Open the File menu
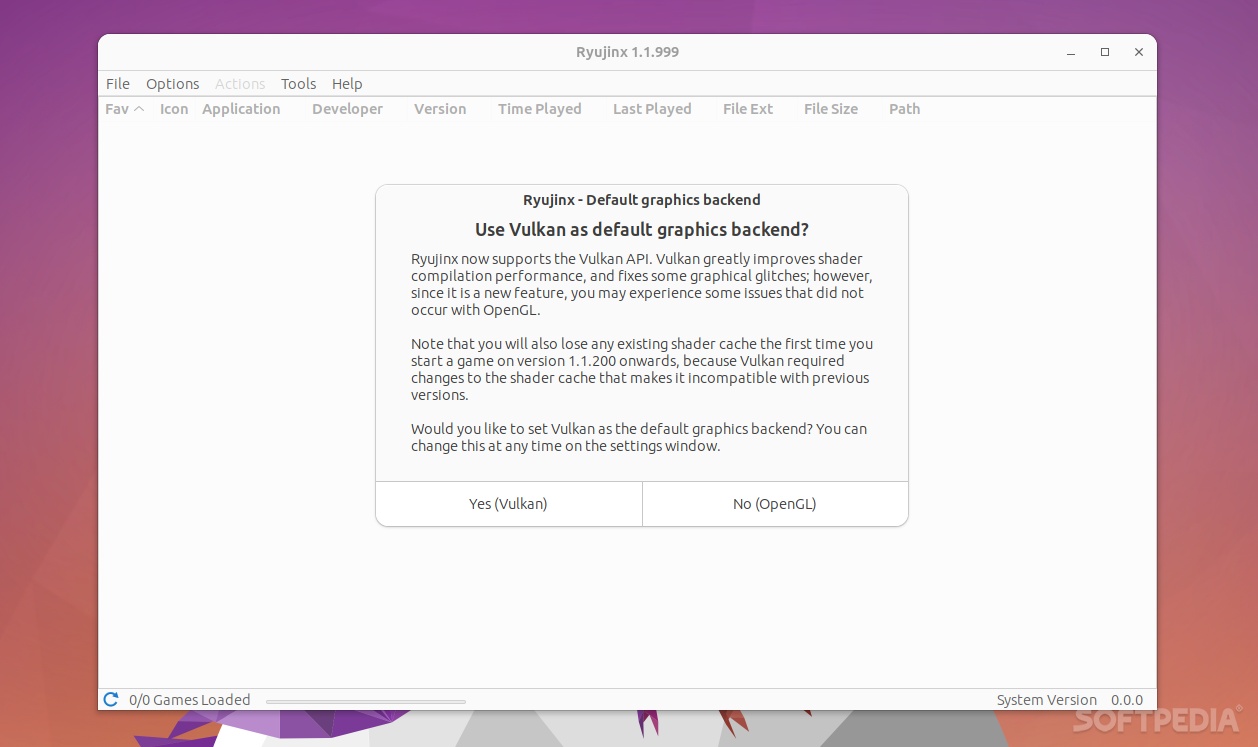Screen dimensions: 1258x747 [x=117, y=83]
